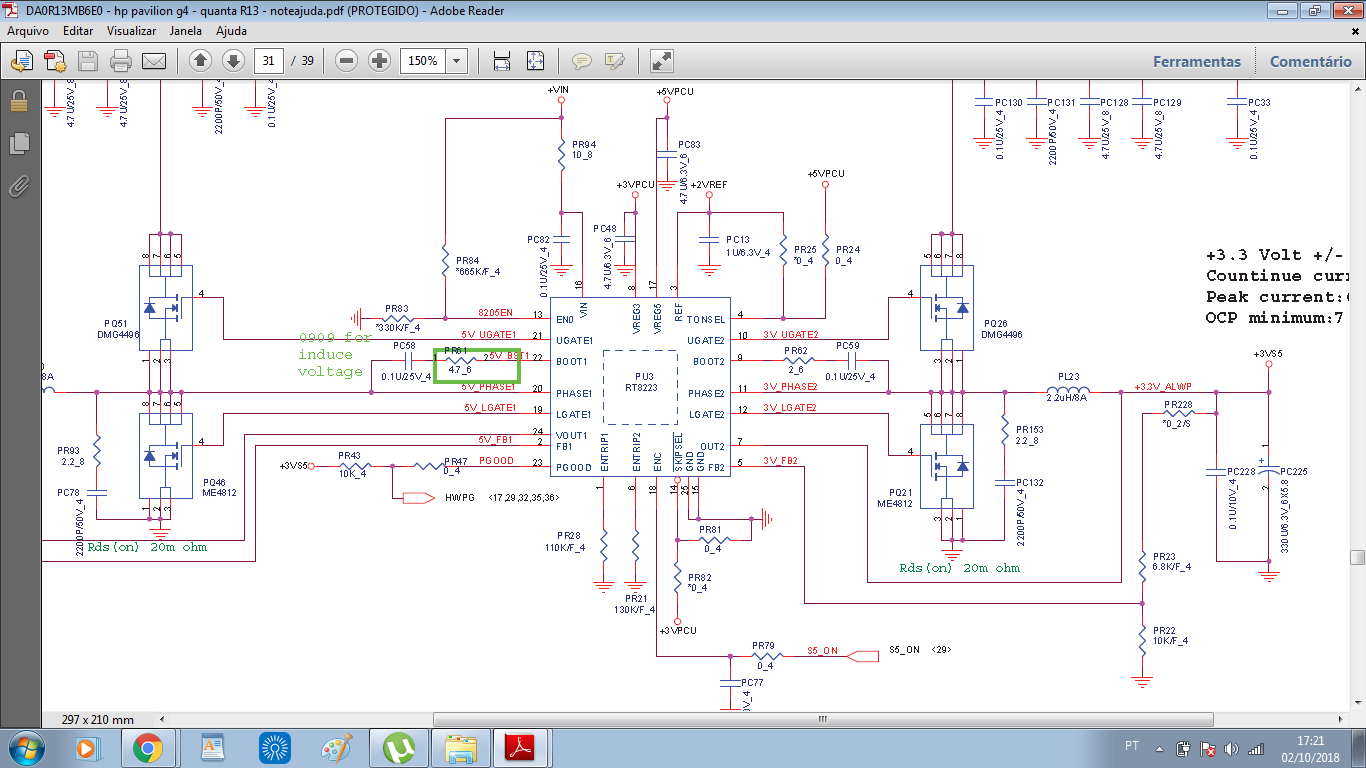1366x768 pixels.
Task: Open the document writer taskbar icon
Action: (212, 748)
